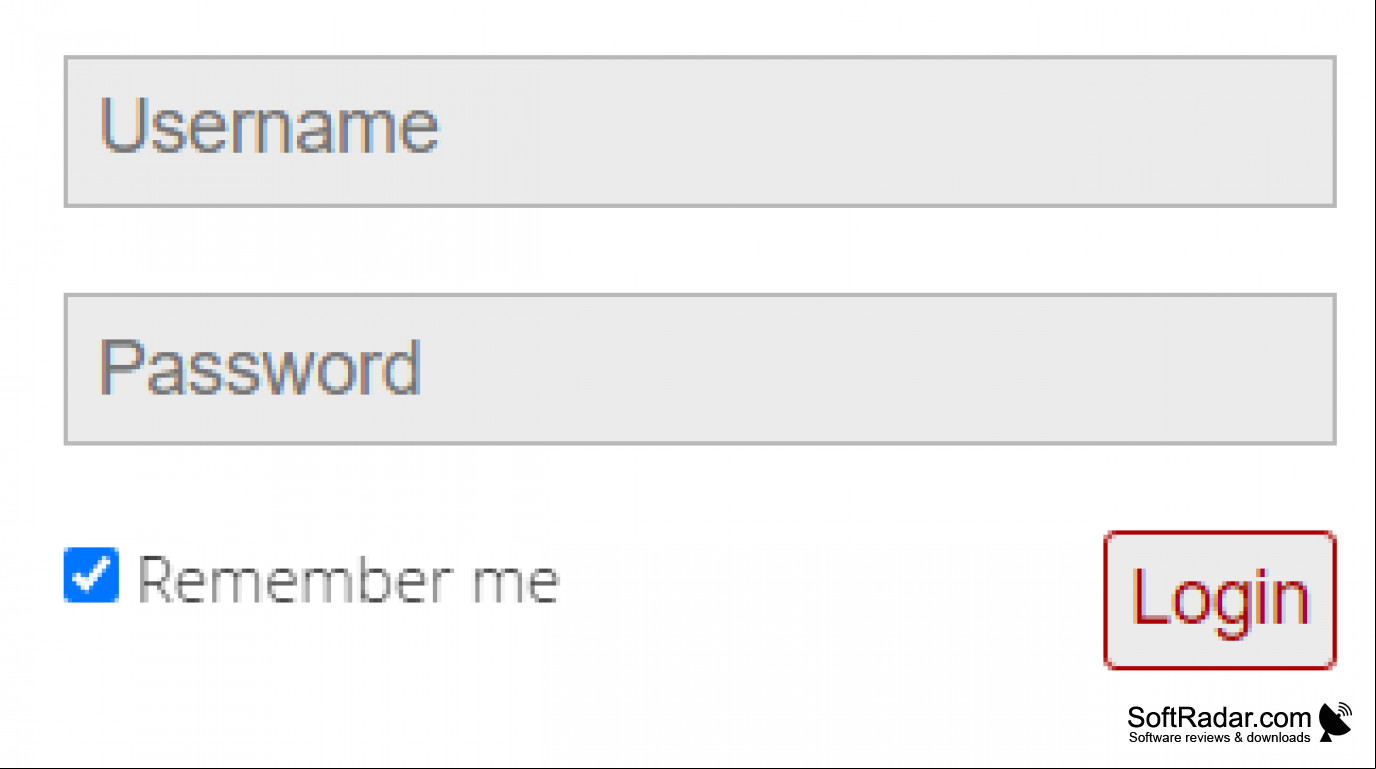The image size is (1376, 769).
Task: Click the Remember me label text
Action: [348, 579]
